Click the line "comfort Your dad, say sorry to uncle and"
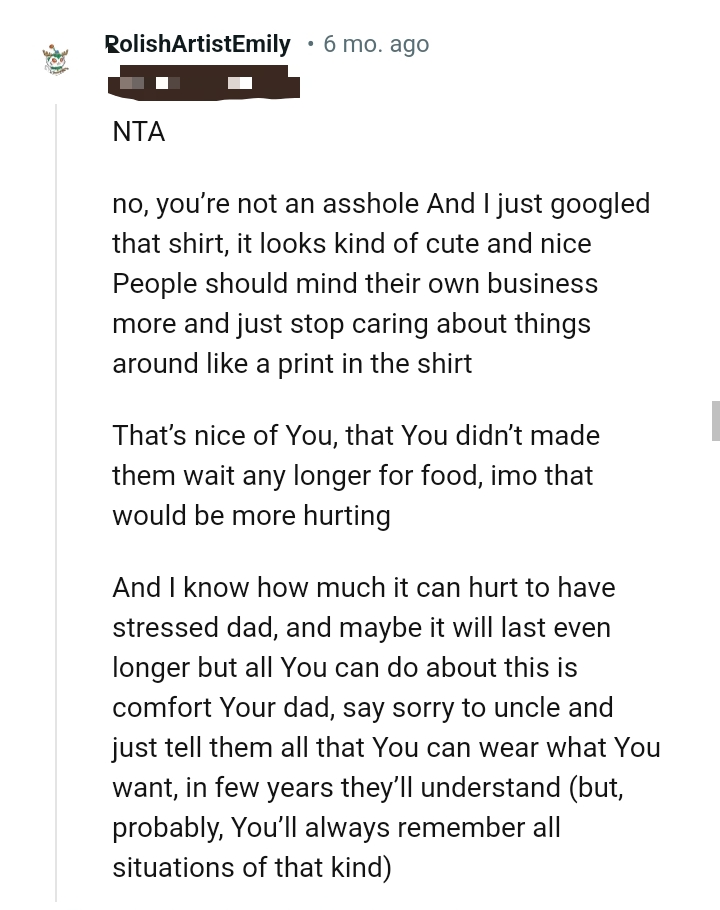Screen dimensions: 720x910 coord(362,708)
